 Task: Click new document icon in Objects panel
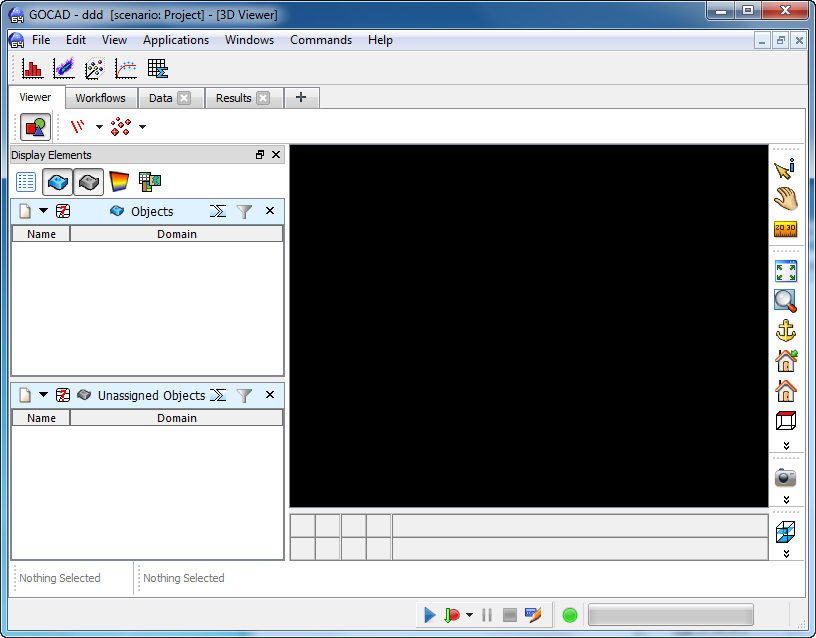[24, 211]
